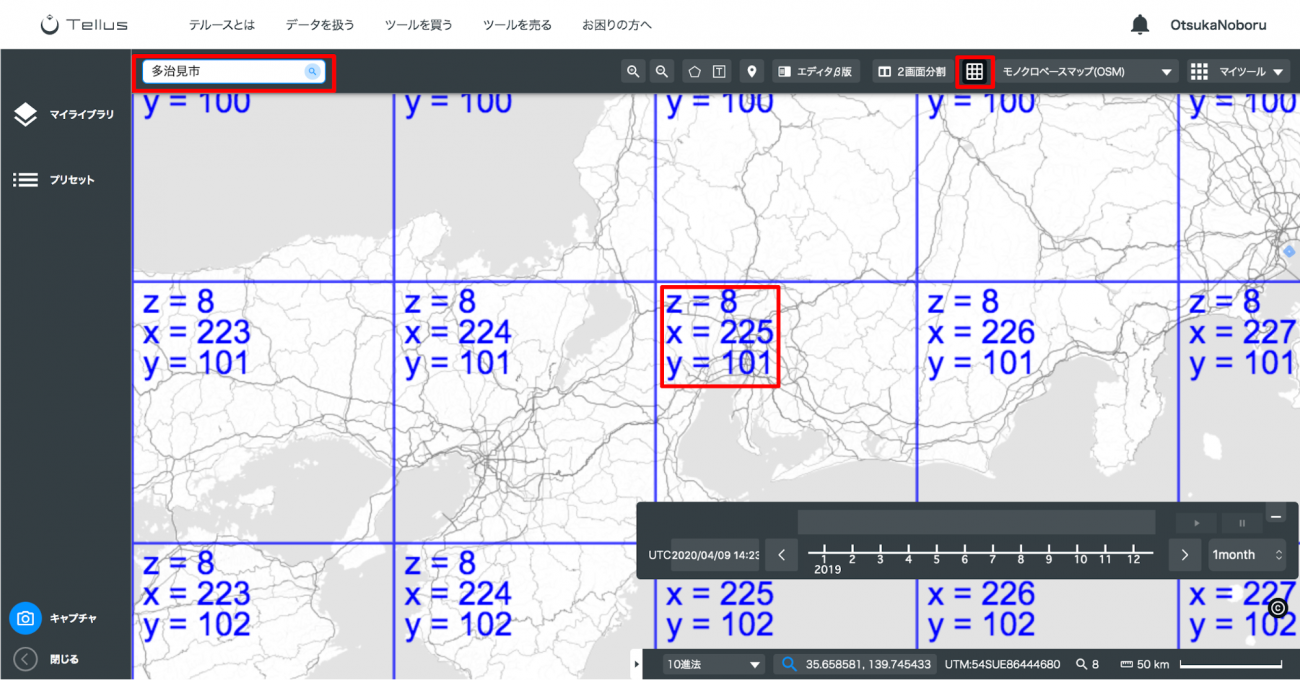
Task: Open the データを扱う menu
Action: tap(320, 25)
